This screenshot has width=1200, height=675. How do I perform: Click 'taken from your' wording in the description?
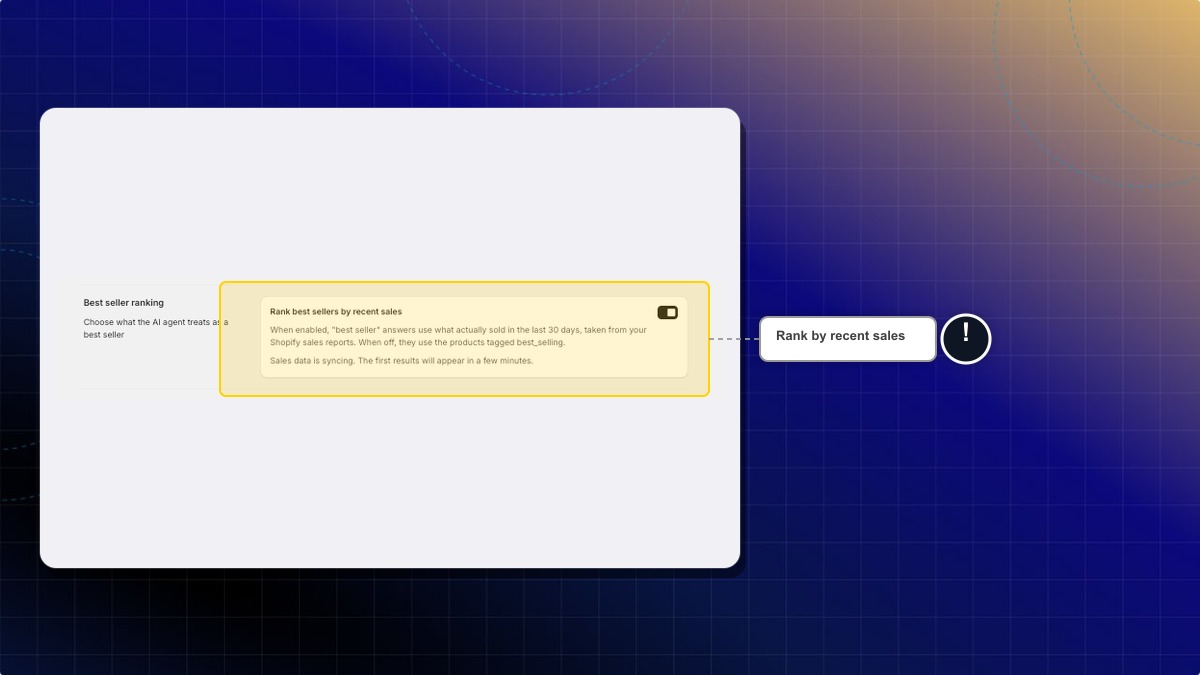point(616,330)
